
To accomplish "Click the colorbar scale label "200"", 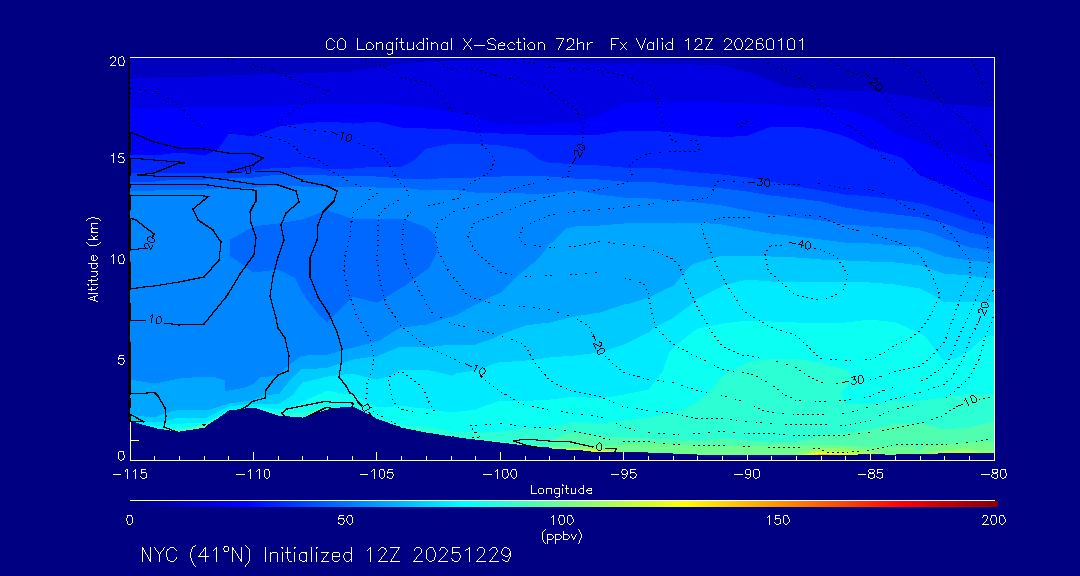I will click(x=994, y=520).
